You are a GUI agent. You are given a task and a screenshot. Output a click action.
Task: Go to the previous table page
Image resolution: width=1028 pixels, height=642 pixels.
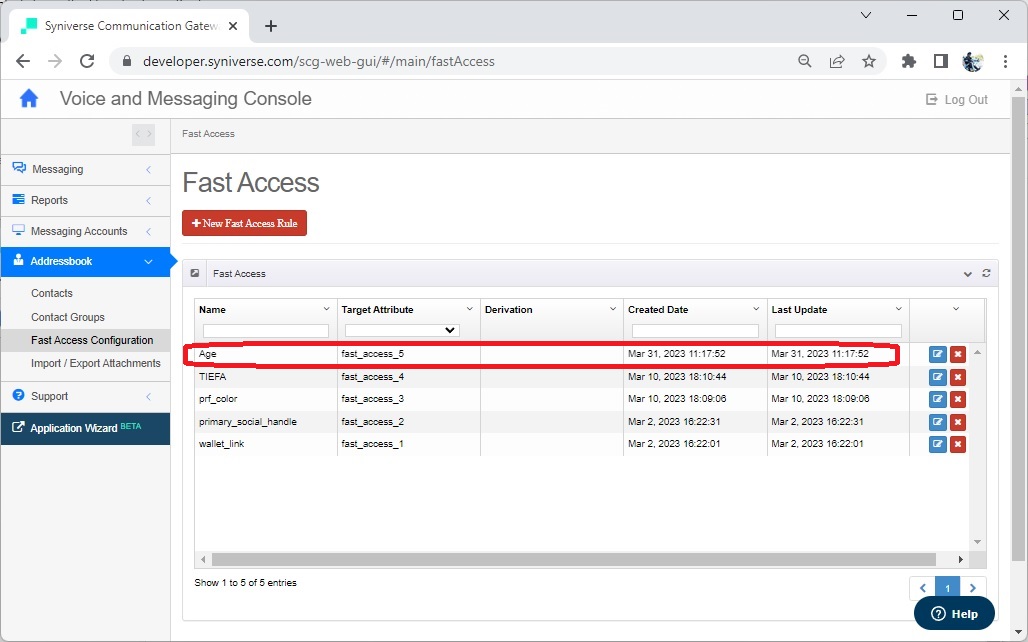click(922, 588)
